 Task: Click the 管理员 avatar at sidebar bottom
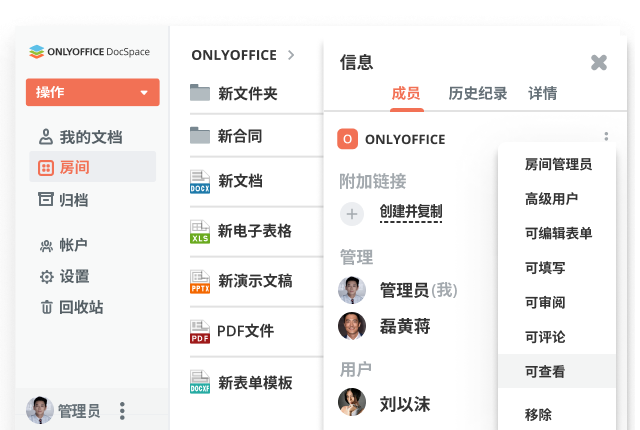point(40,410)
